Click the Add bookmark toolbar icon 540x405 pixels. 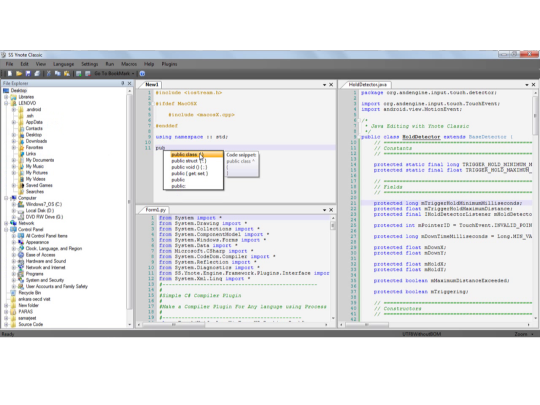coord(79,73)
